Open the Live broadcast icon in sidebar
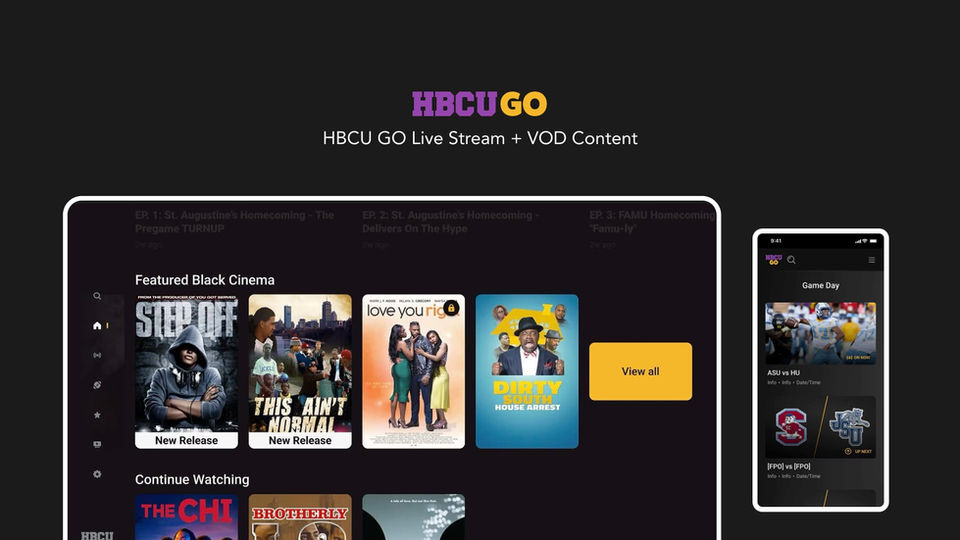The width and height of the screenshot is (960, 540). [x=97, y=355]
